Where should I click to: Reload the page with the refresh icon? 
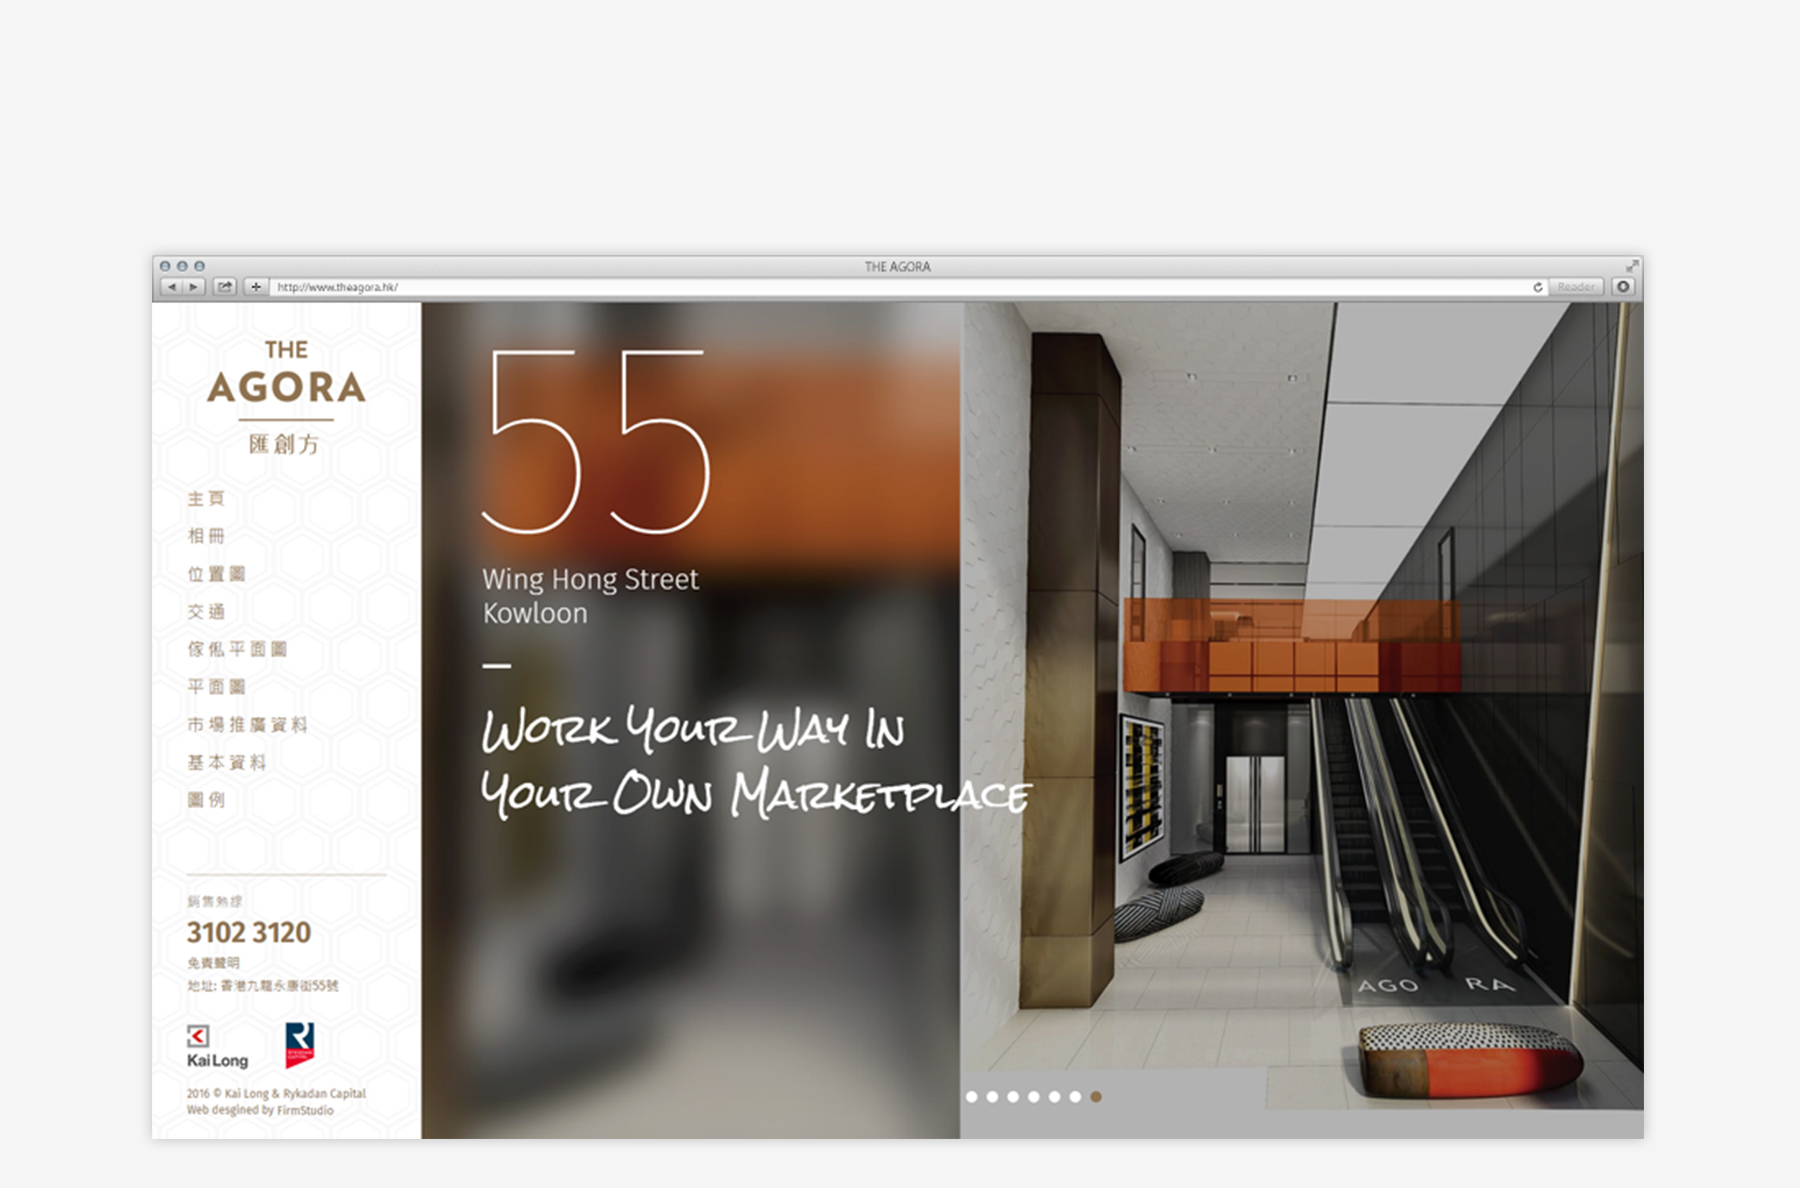(x=1540, y=285)
